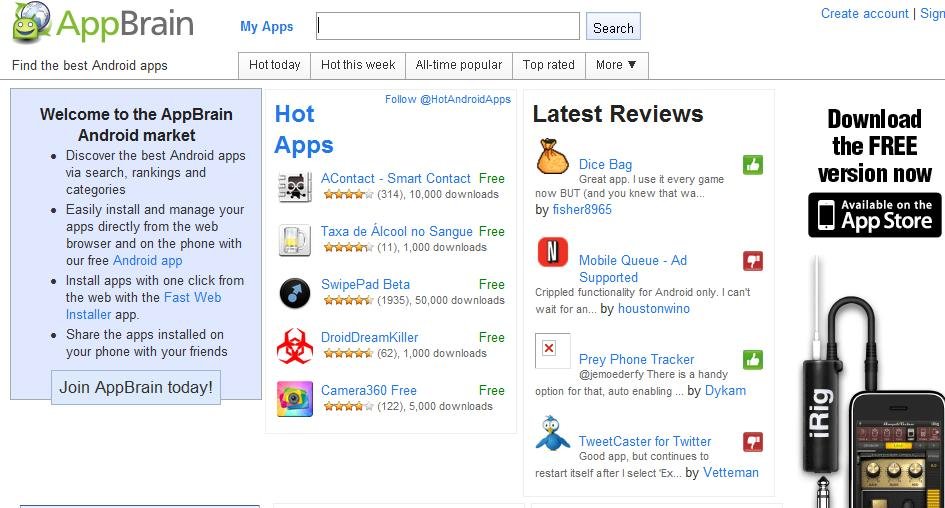Click '(122), 5,000 downloads' text

tap(435, 406)
